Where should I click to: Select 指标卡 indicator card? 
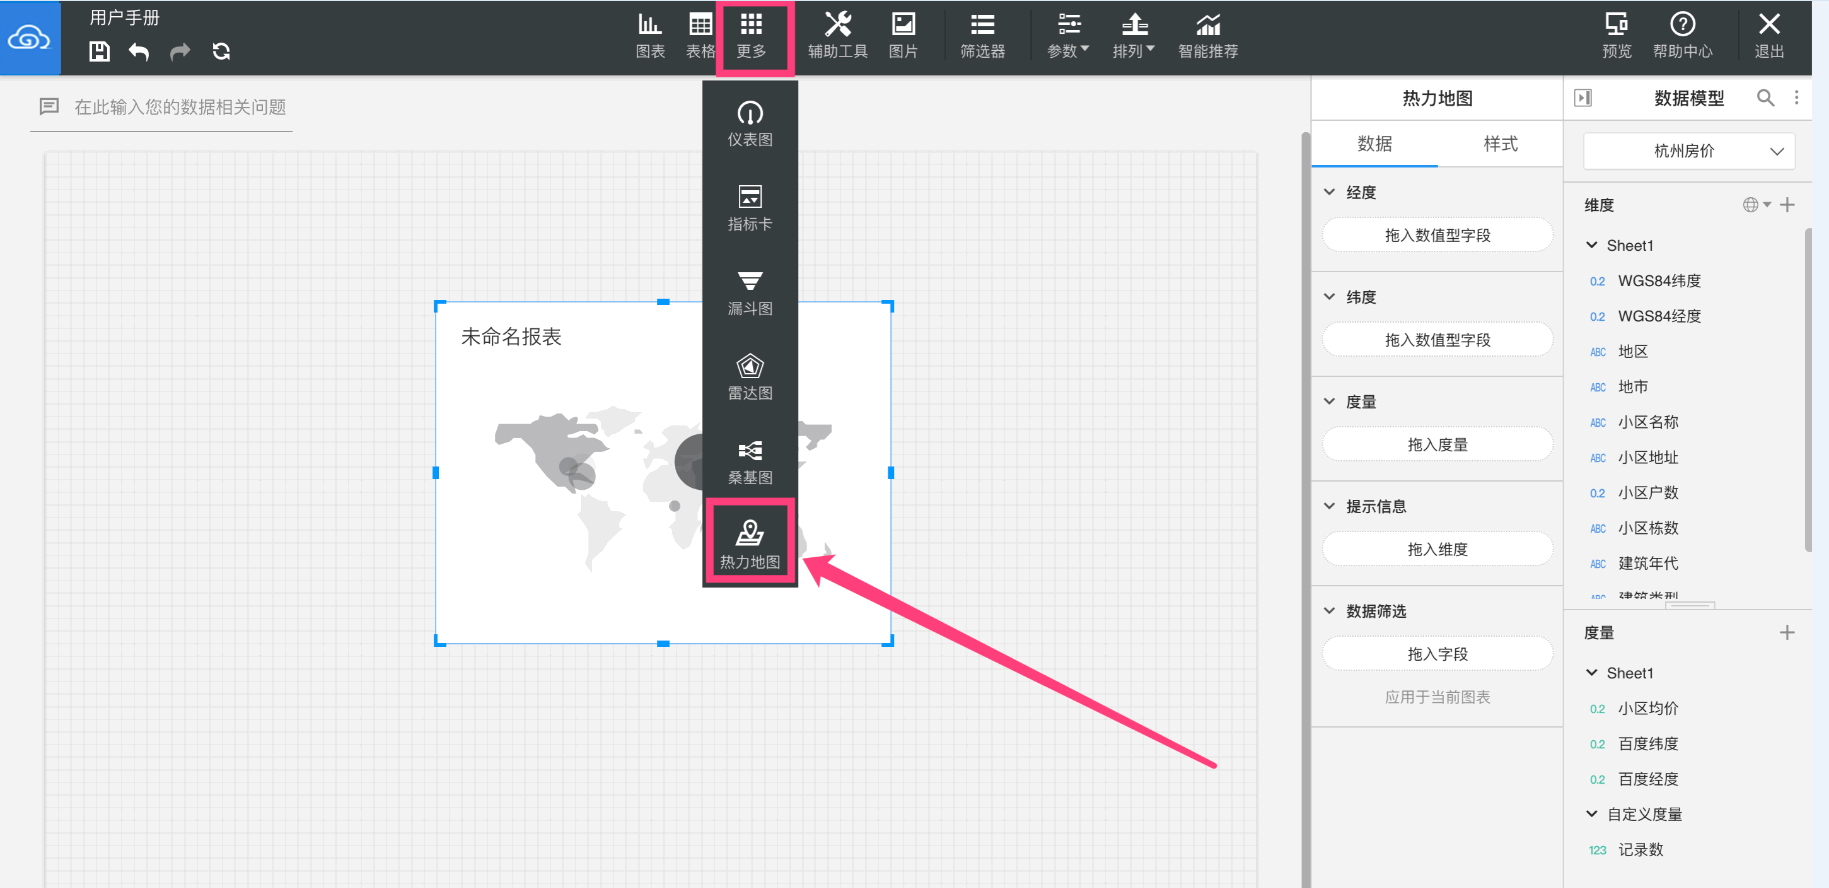point(750,208)
